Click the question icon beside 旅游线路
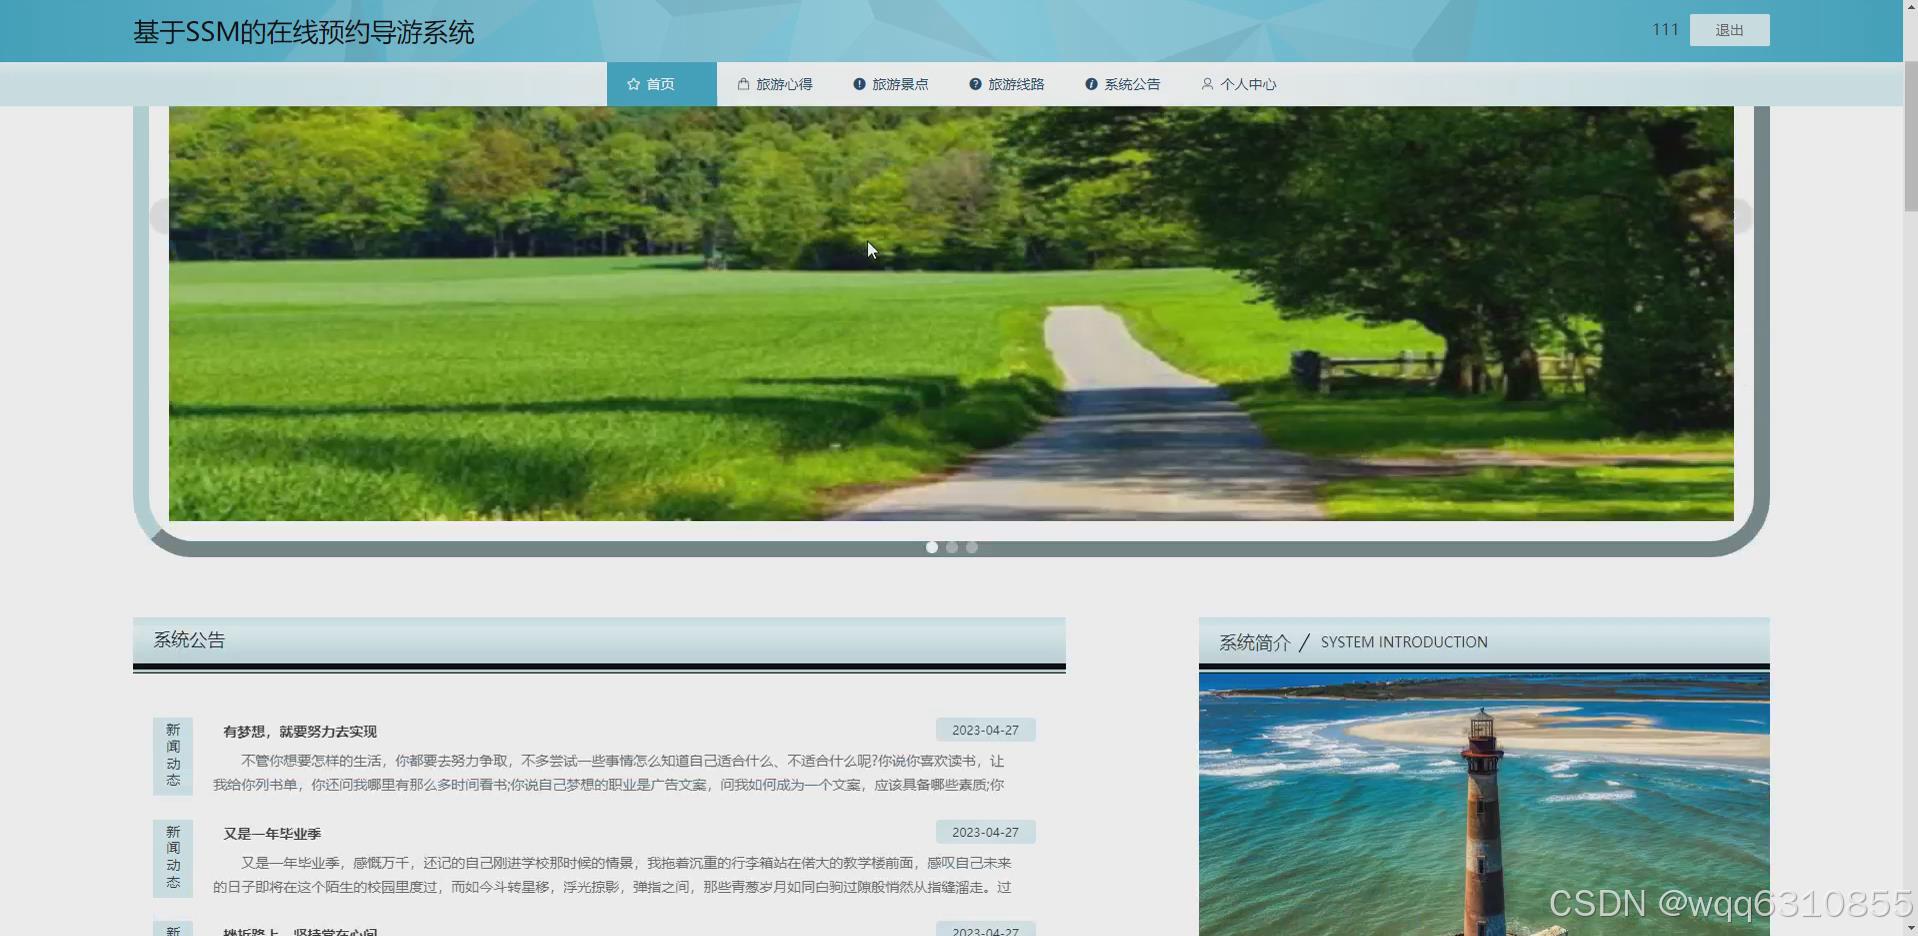The width and height of the screenshot is (1918, 936). [x=975, y=84]
